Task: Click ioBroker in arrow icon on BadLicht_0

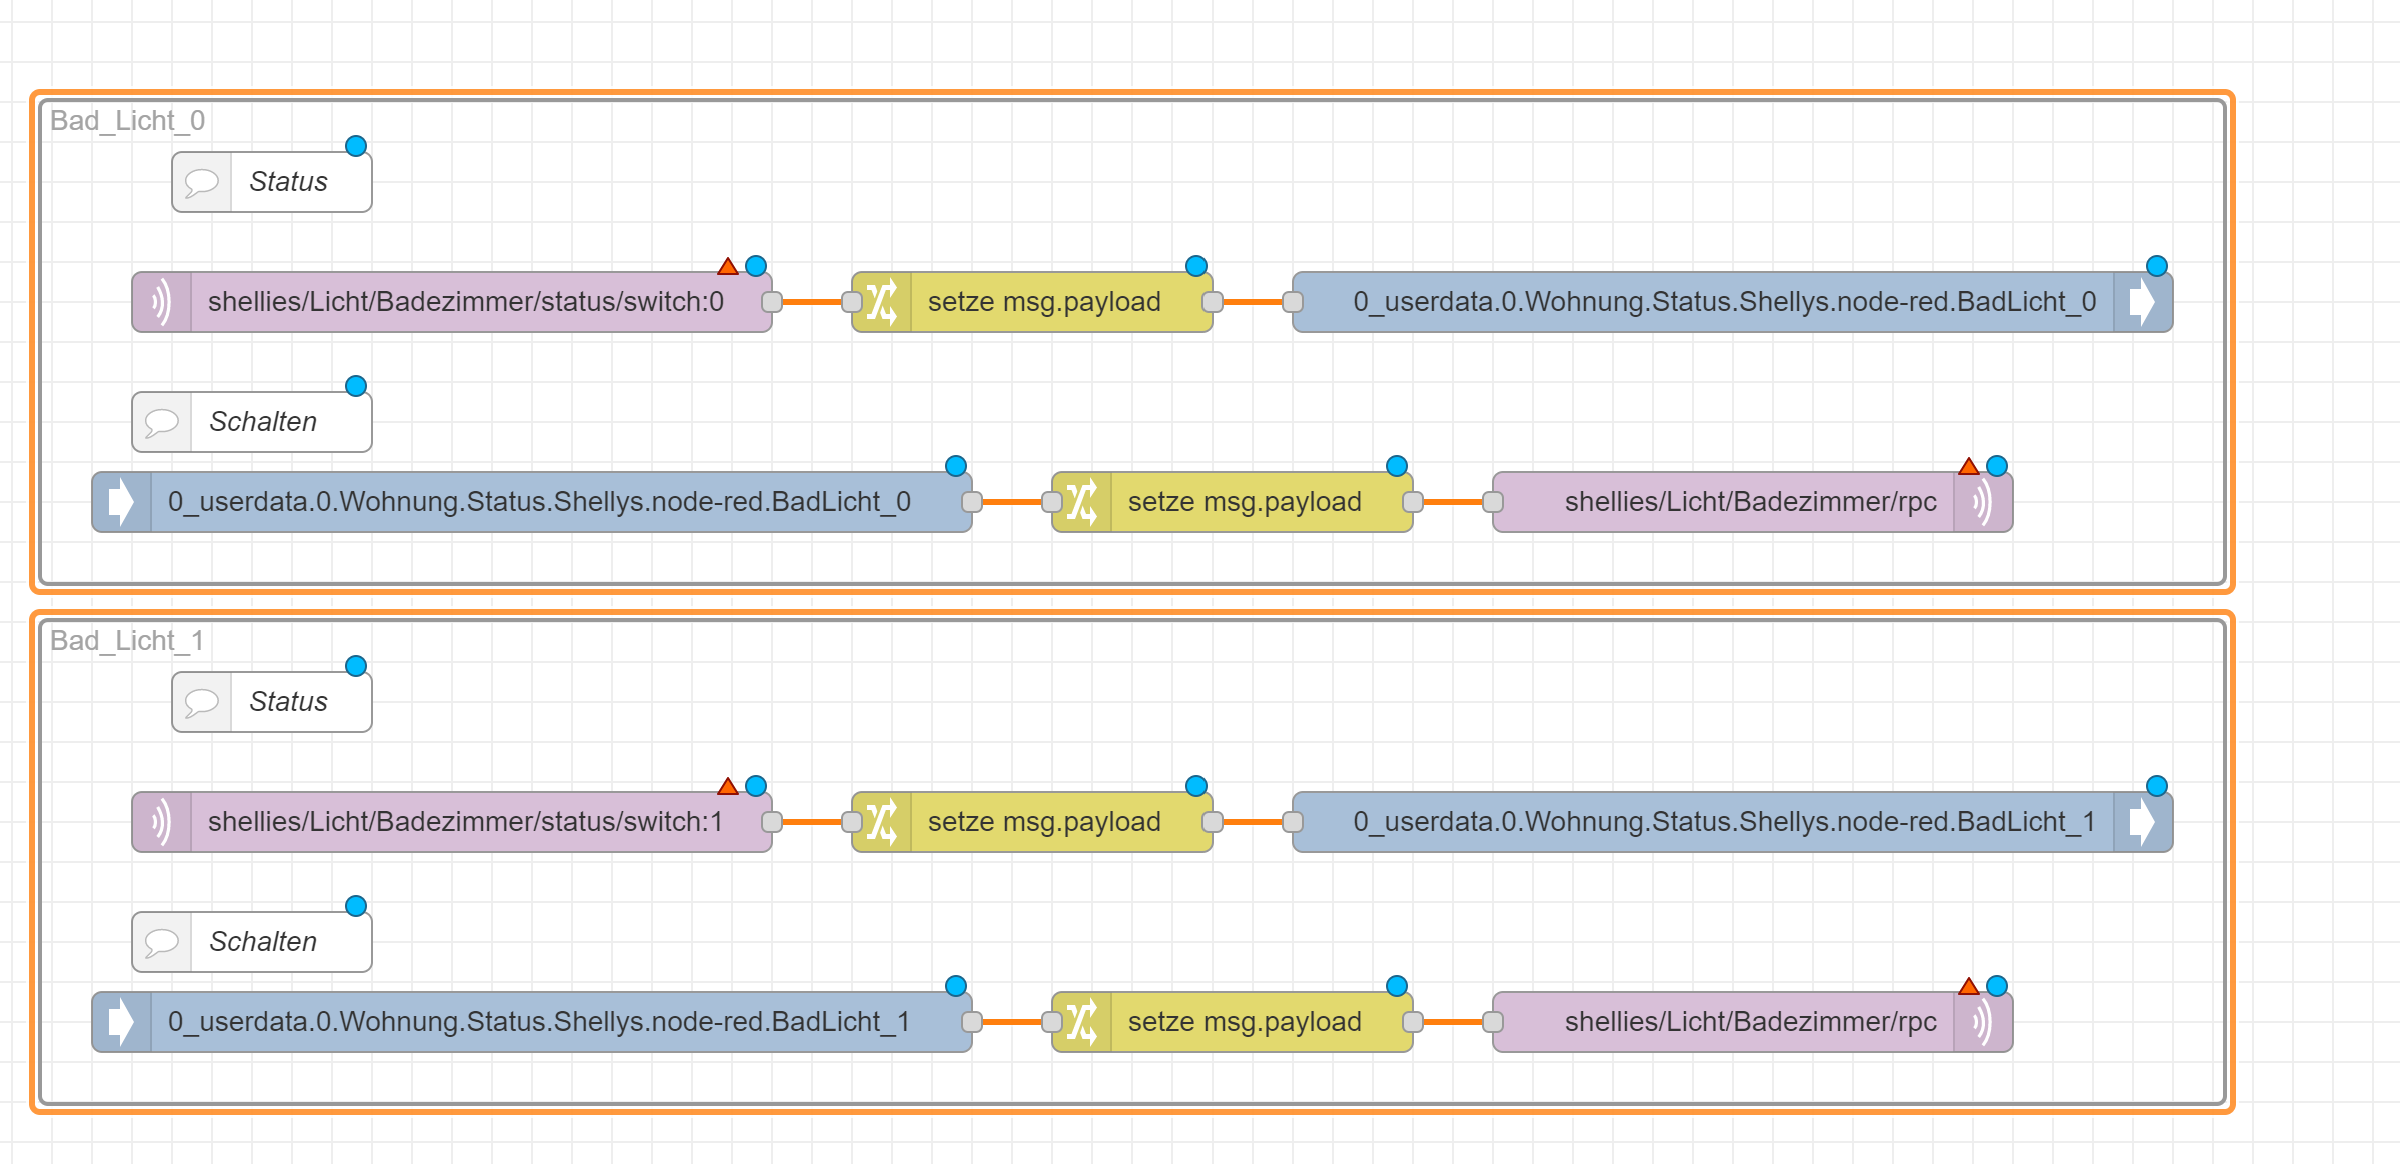Action: (121, 502)
